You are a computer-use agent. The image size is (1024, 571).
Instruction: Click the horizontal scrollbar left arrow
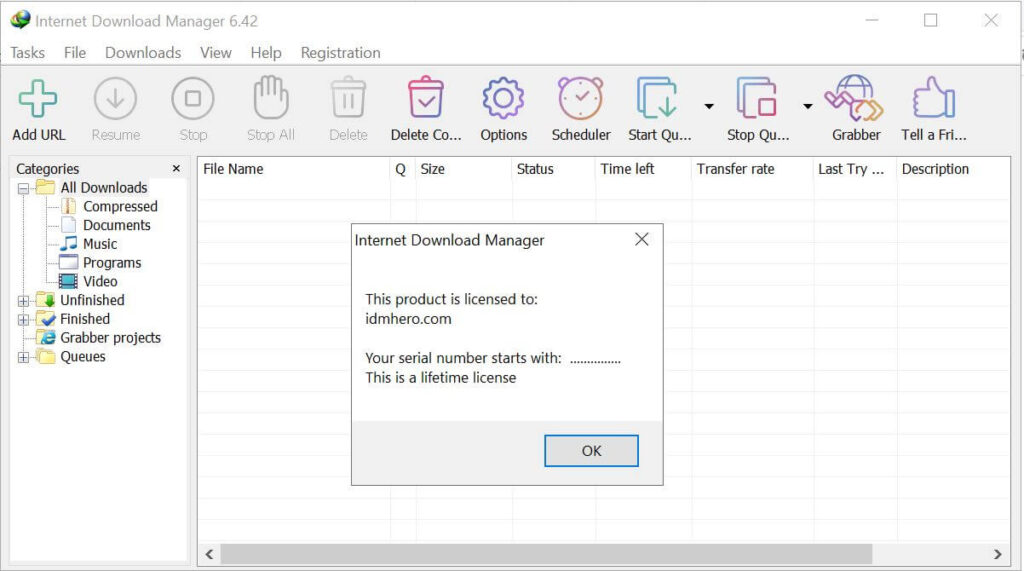point(209,555)
